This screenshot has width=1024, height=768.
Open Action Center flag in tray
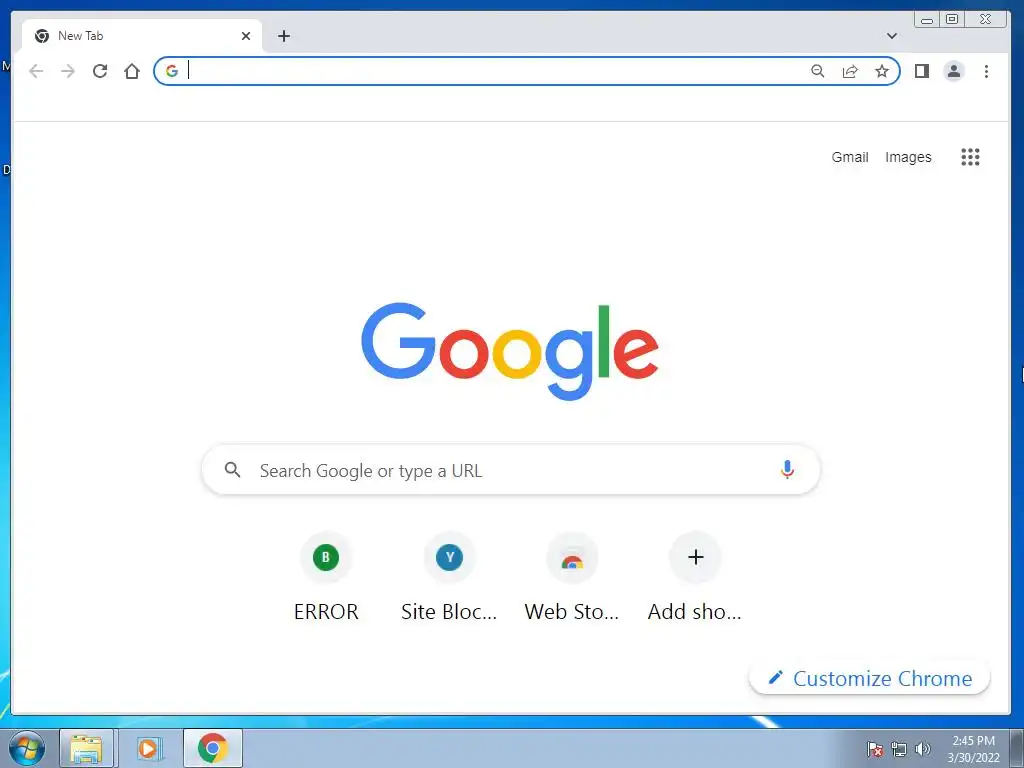pyautogui.click(x=874, y=749)
